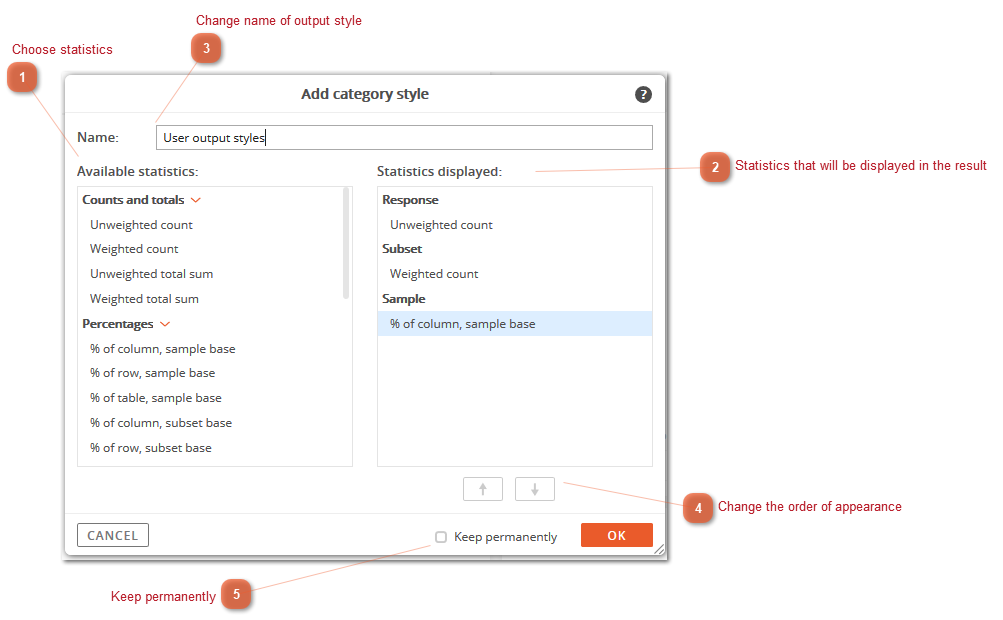Select % of row, sample base
The width and height of the screenshot is (1003, 620).
pyautogui.click(x=152, y=373)
